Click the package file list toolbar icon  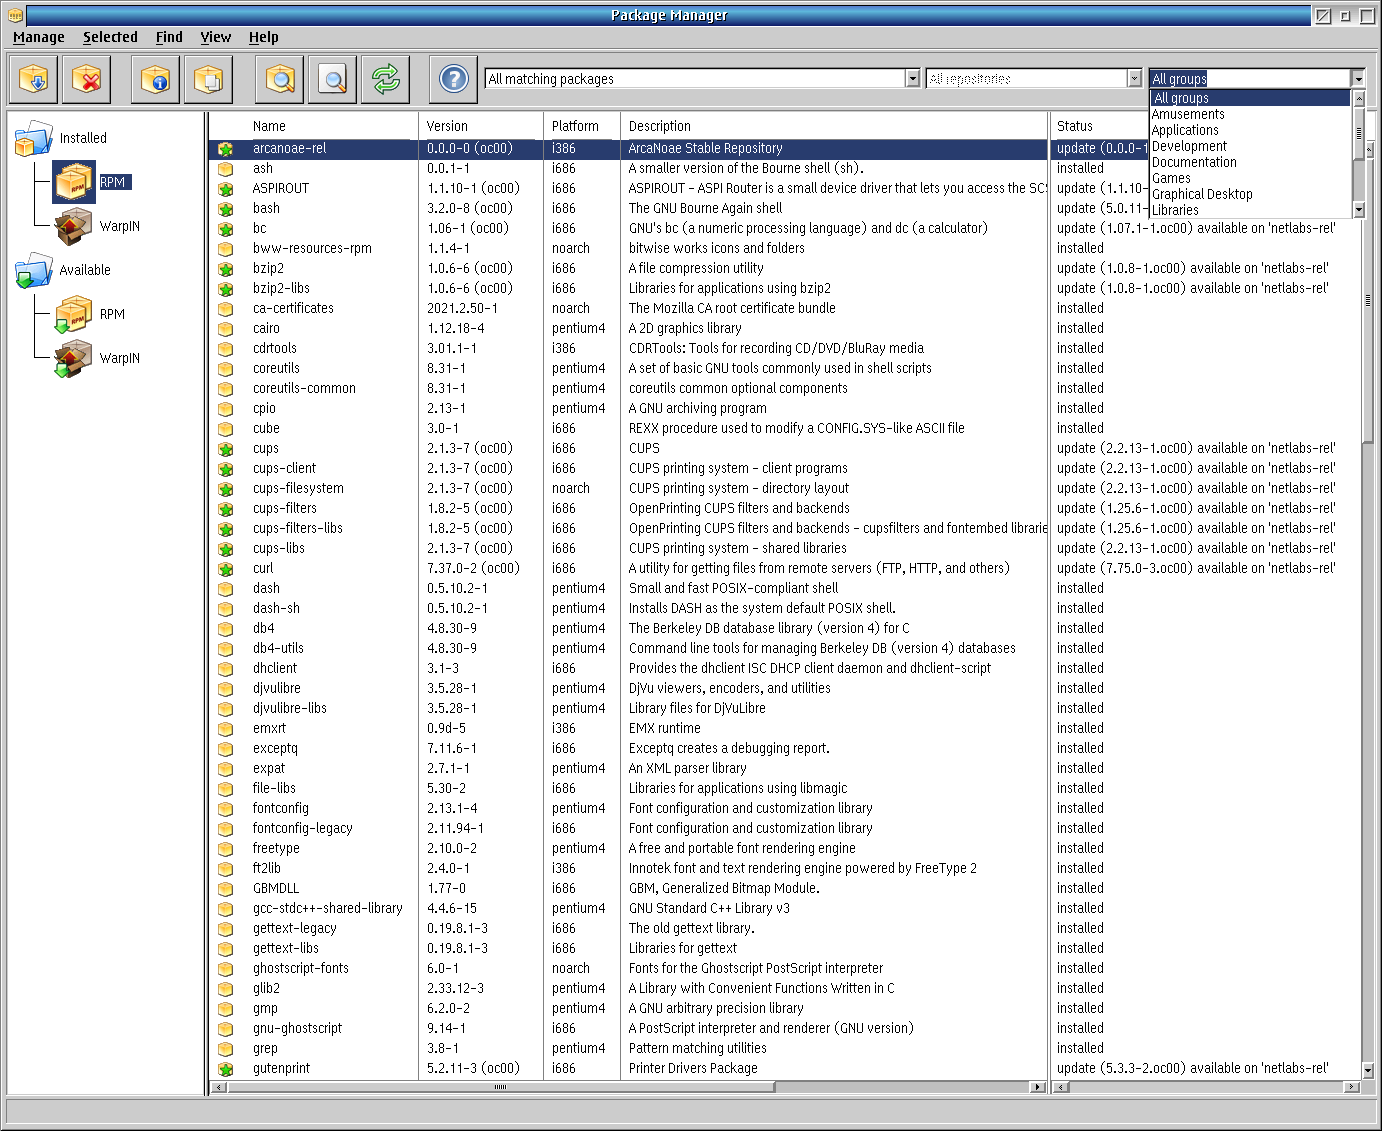tap(208, 79)
